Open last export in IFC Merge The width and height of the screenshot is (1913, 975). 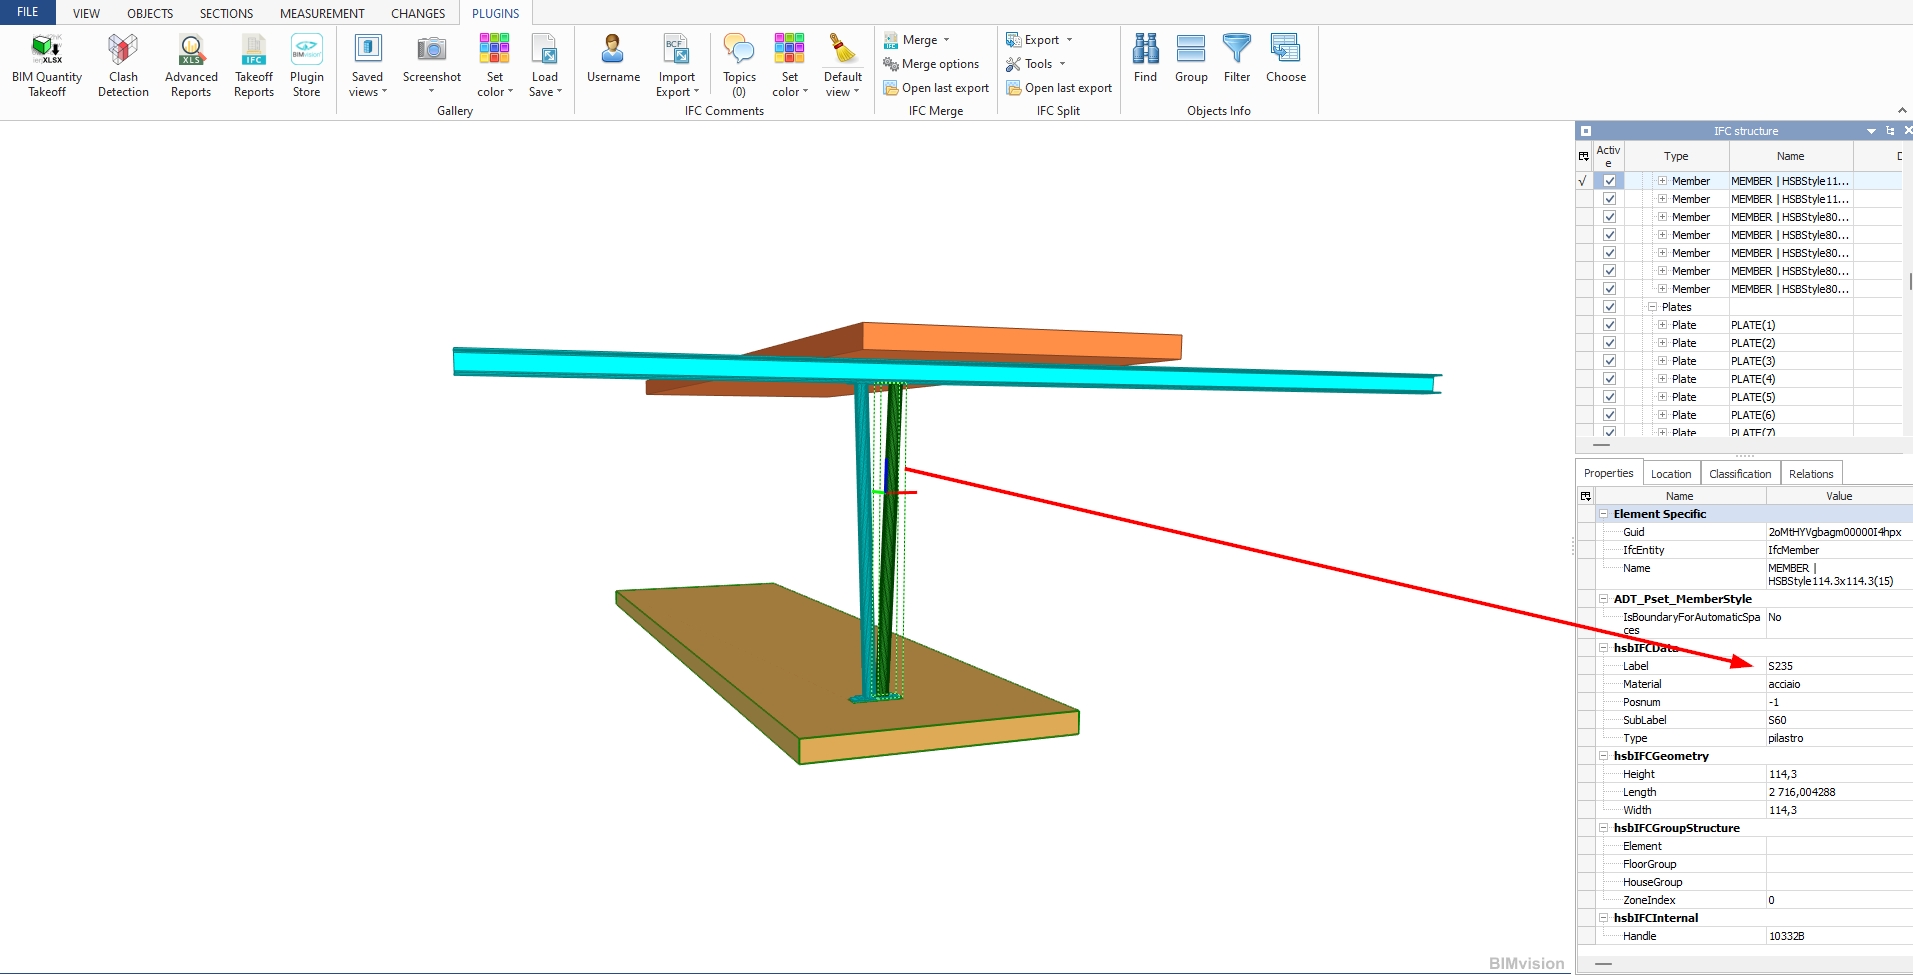(x=936, y=88)
